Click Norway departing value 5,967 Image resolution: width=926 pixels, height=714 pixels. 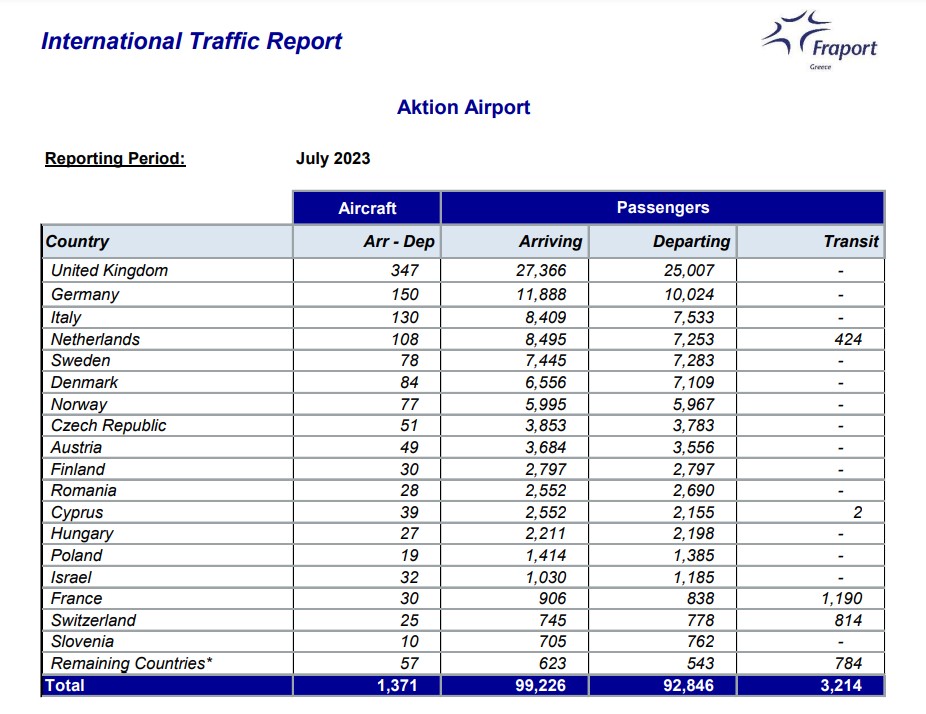[694, 405]
